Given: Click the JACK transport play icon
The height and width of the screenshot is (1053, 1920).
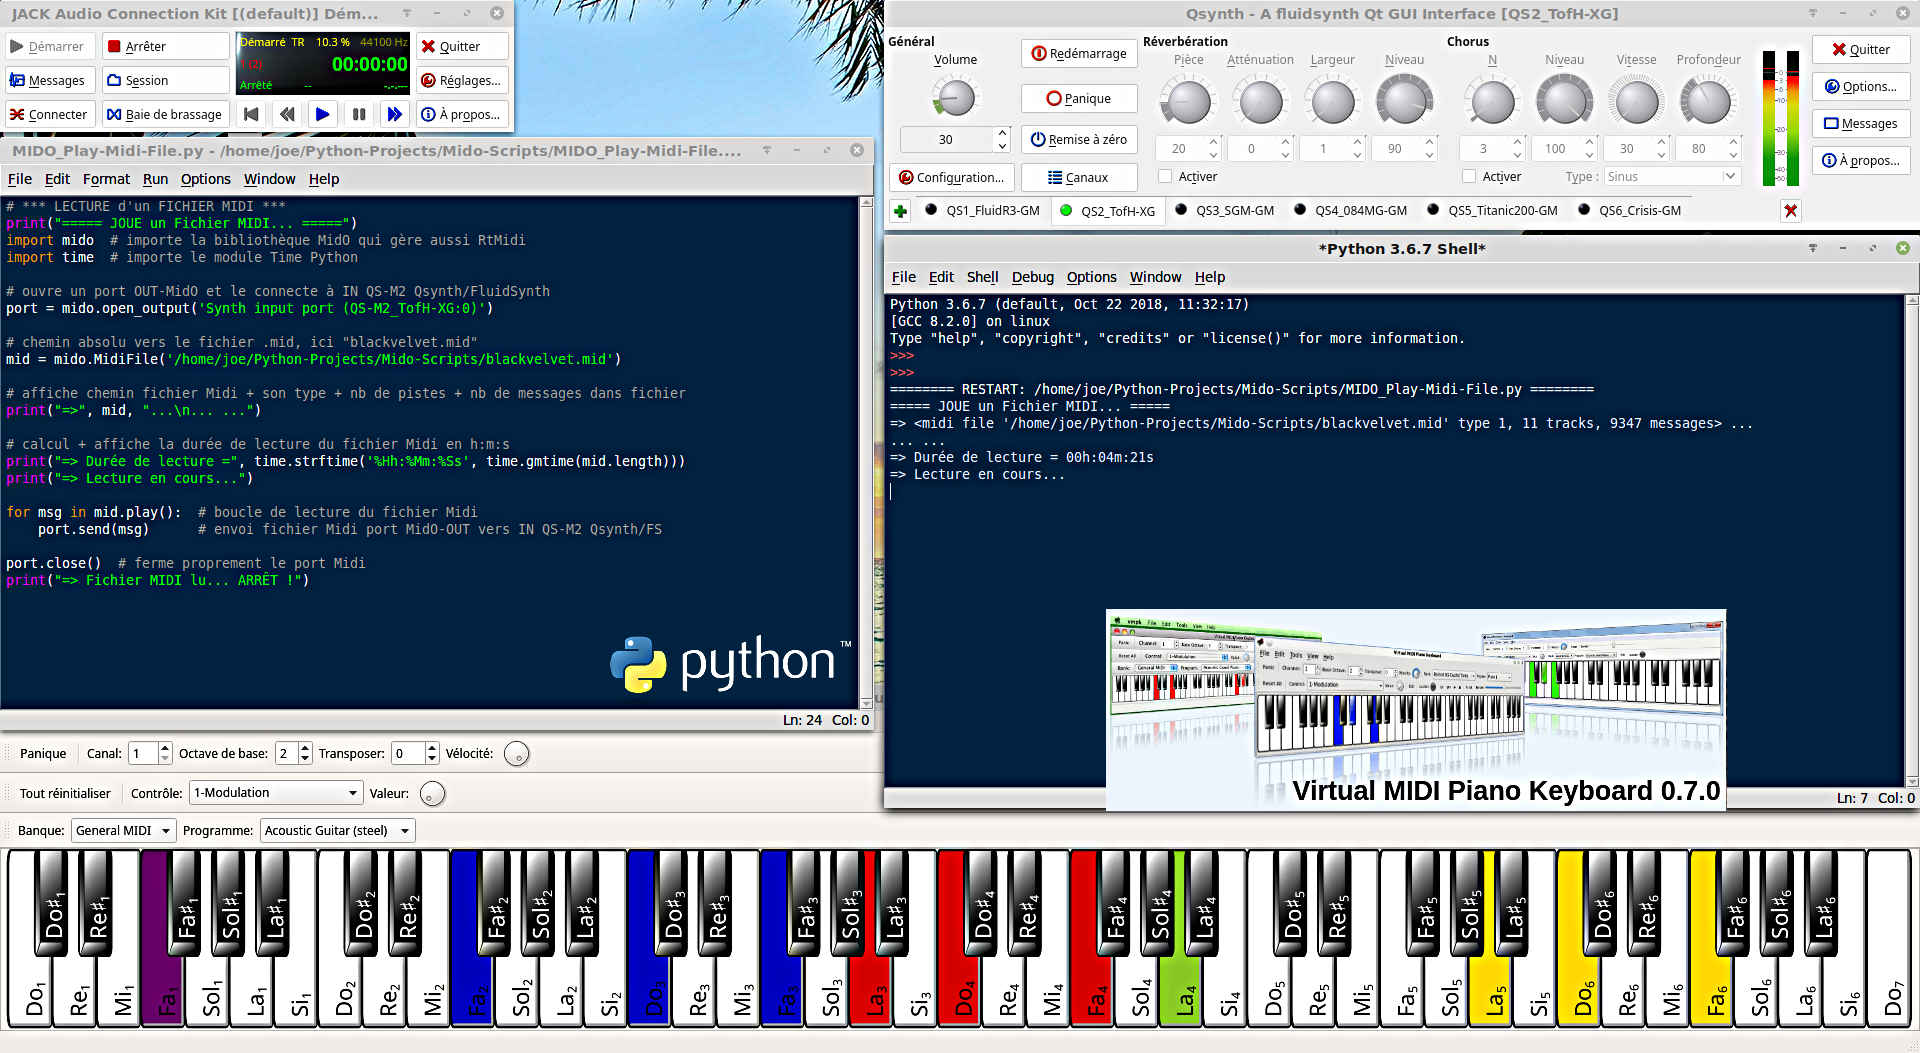Looking at the screenshot, I should [322, 114].
